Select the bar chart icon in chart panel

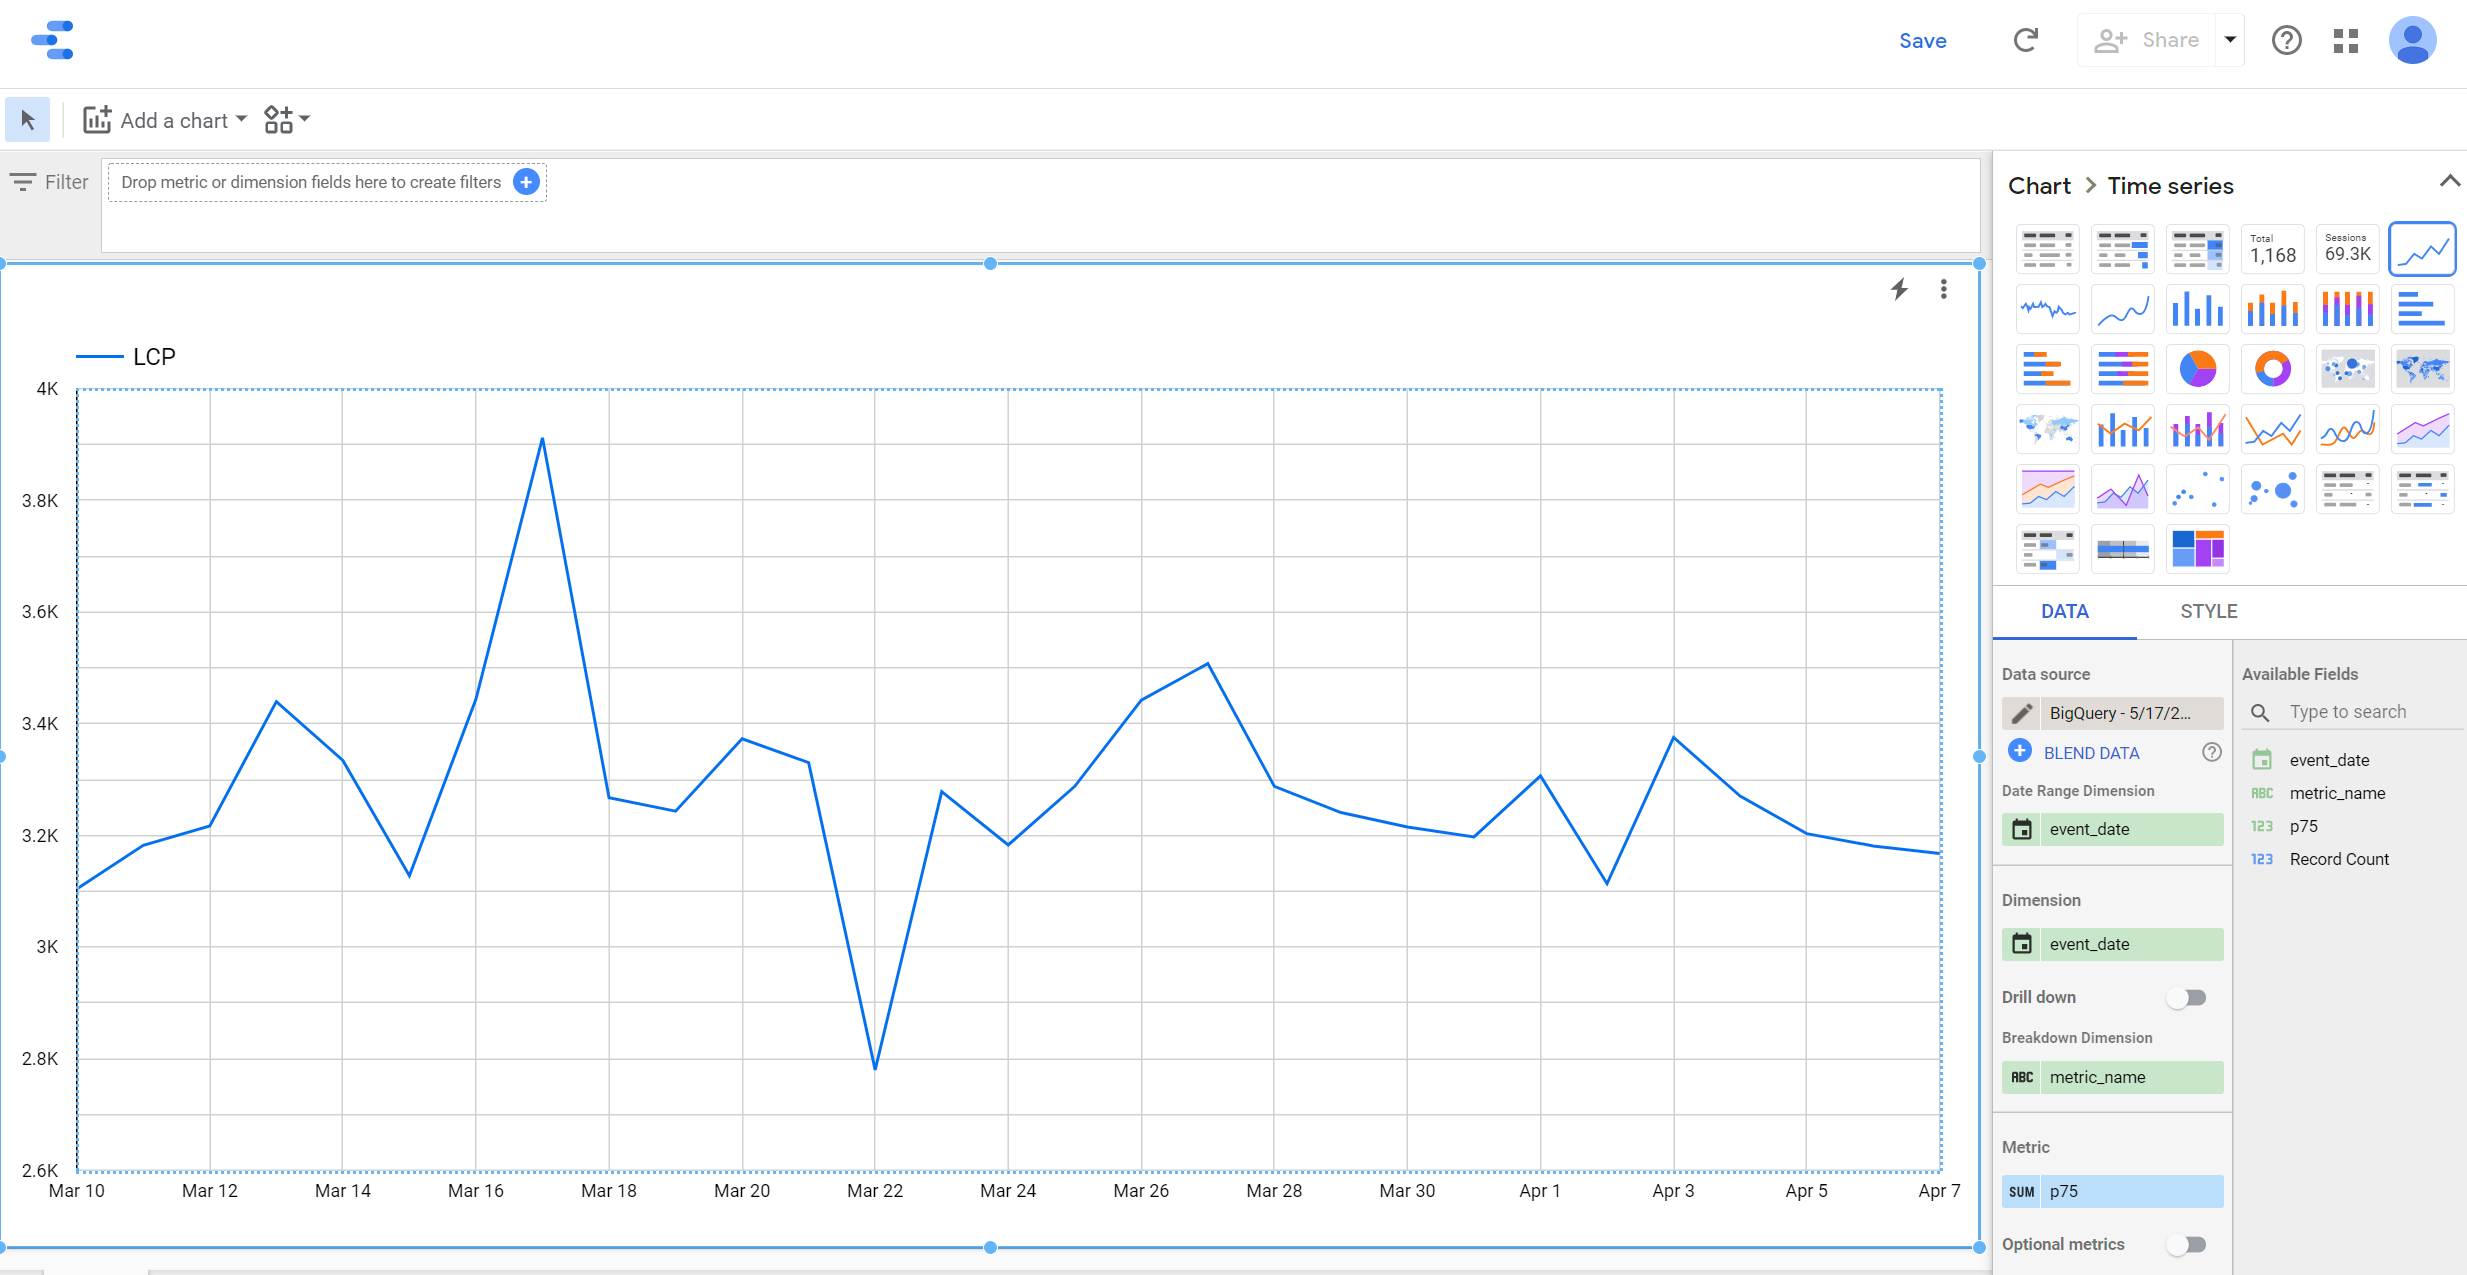[x=2195, y=311]
